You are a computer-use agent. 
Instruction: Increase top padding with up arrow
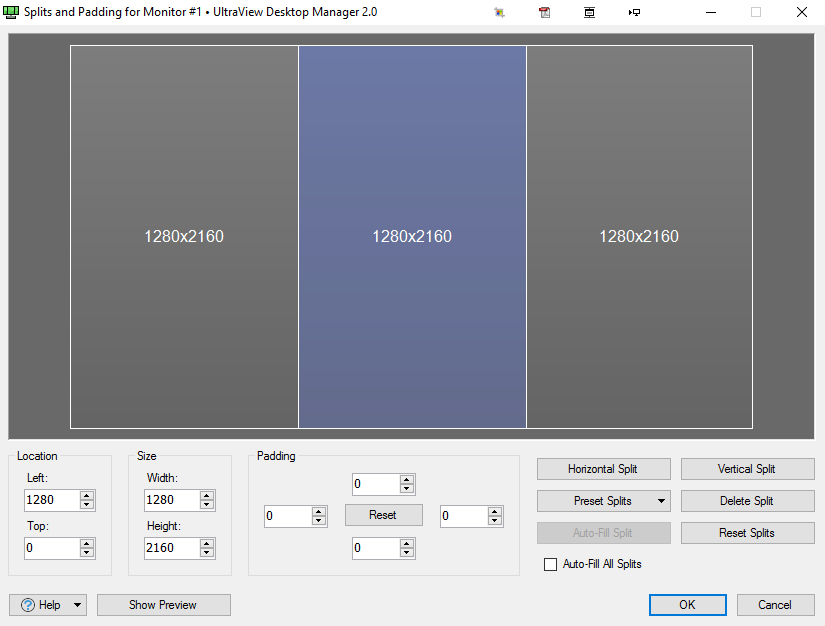406,480
